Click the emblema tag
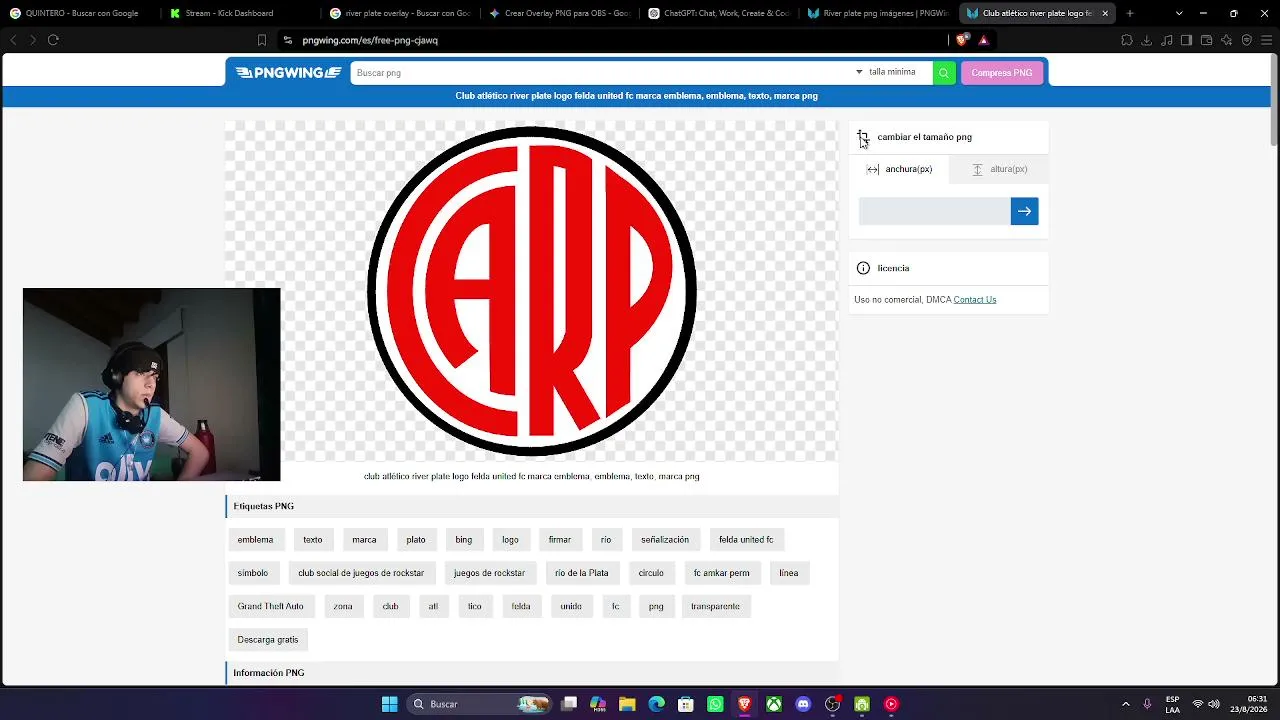 pos(255,540)
